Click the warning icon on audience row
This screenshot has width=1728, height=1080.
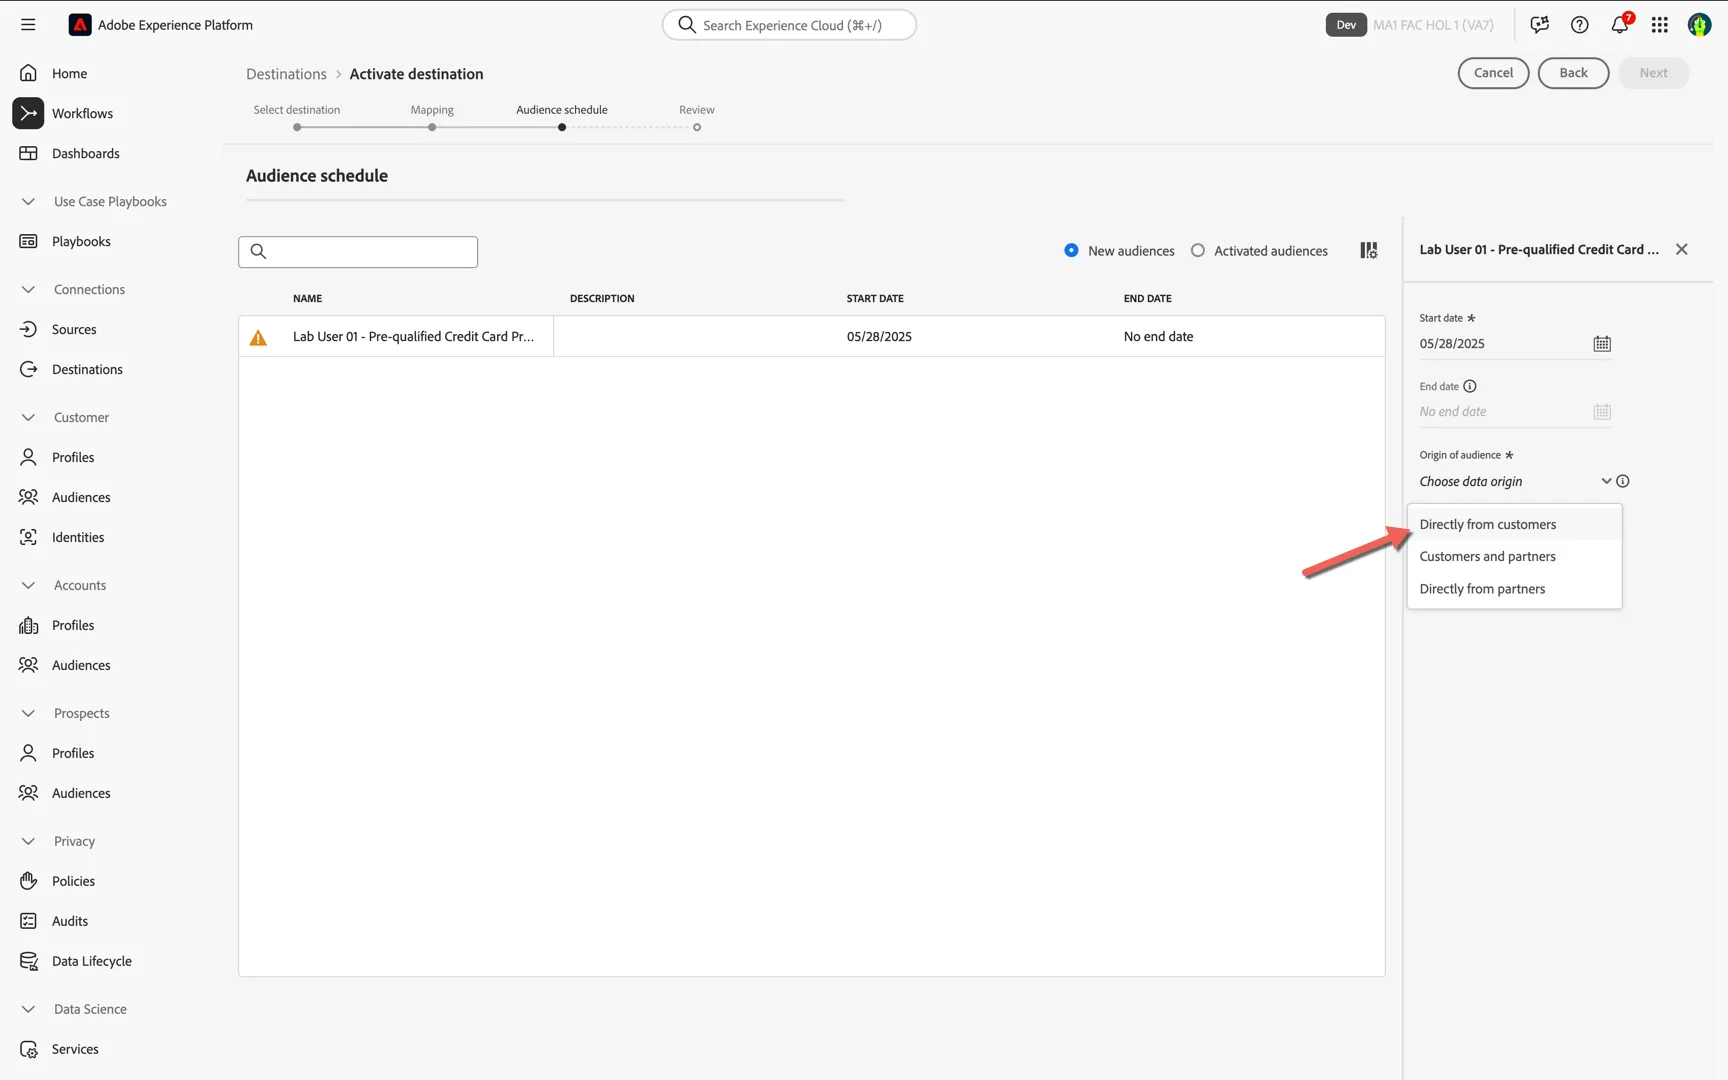258,338
